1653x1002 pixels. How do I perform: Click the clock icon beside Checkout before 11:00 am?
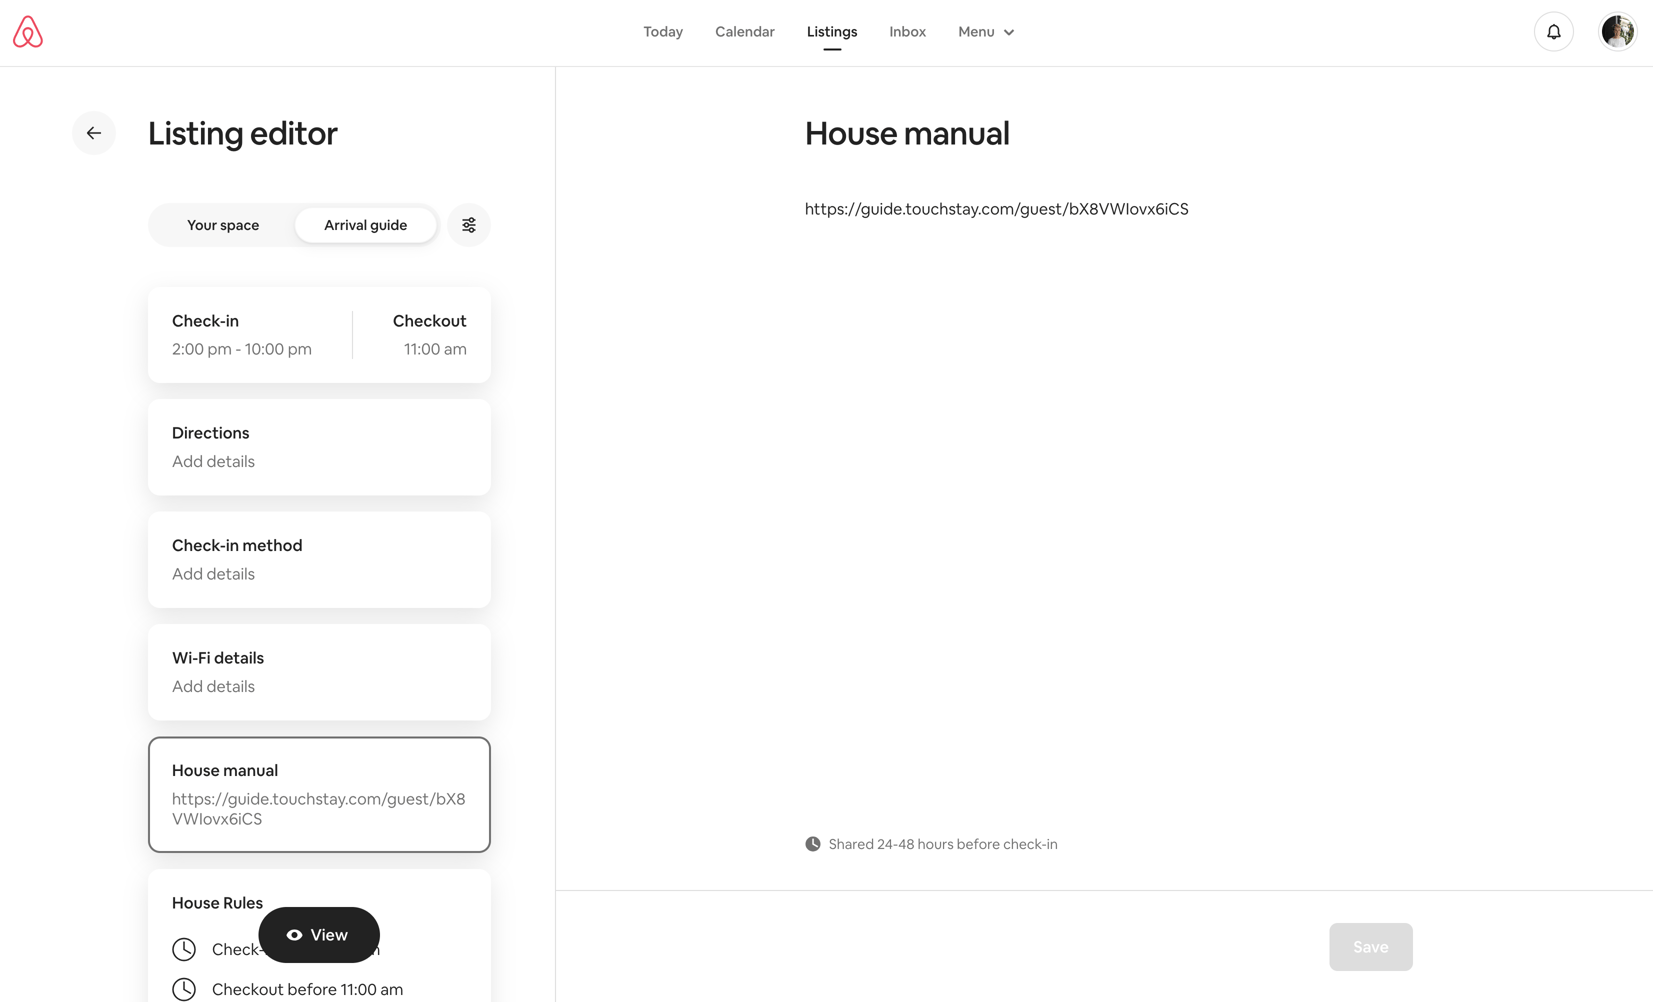pos(184,989)
